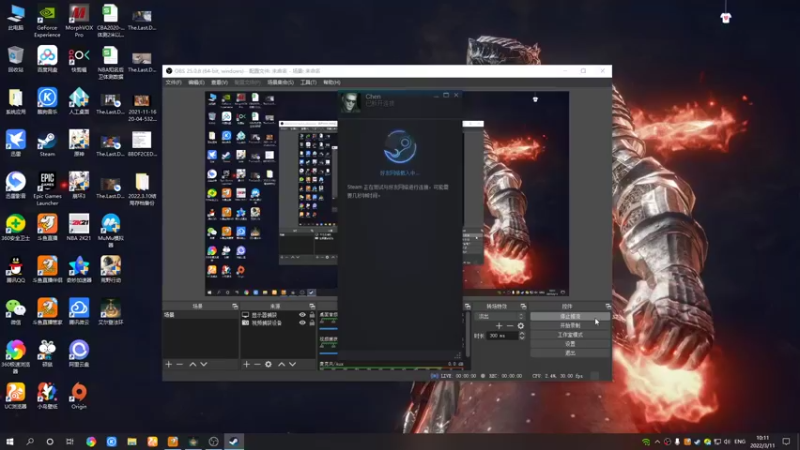Screen dimensions: 800x450
Task: Click the Stop Streaming button in Controls
Action: tap(570, 316)
